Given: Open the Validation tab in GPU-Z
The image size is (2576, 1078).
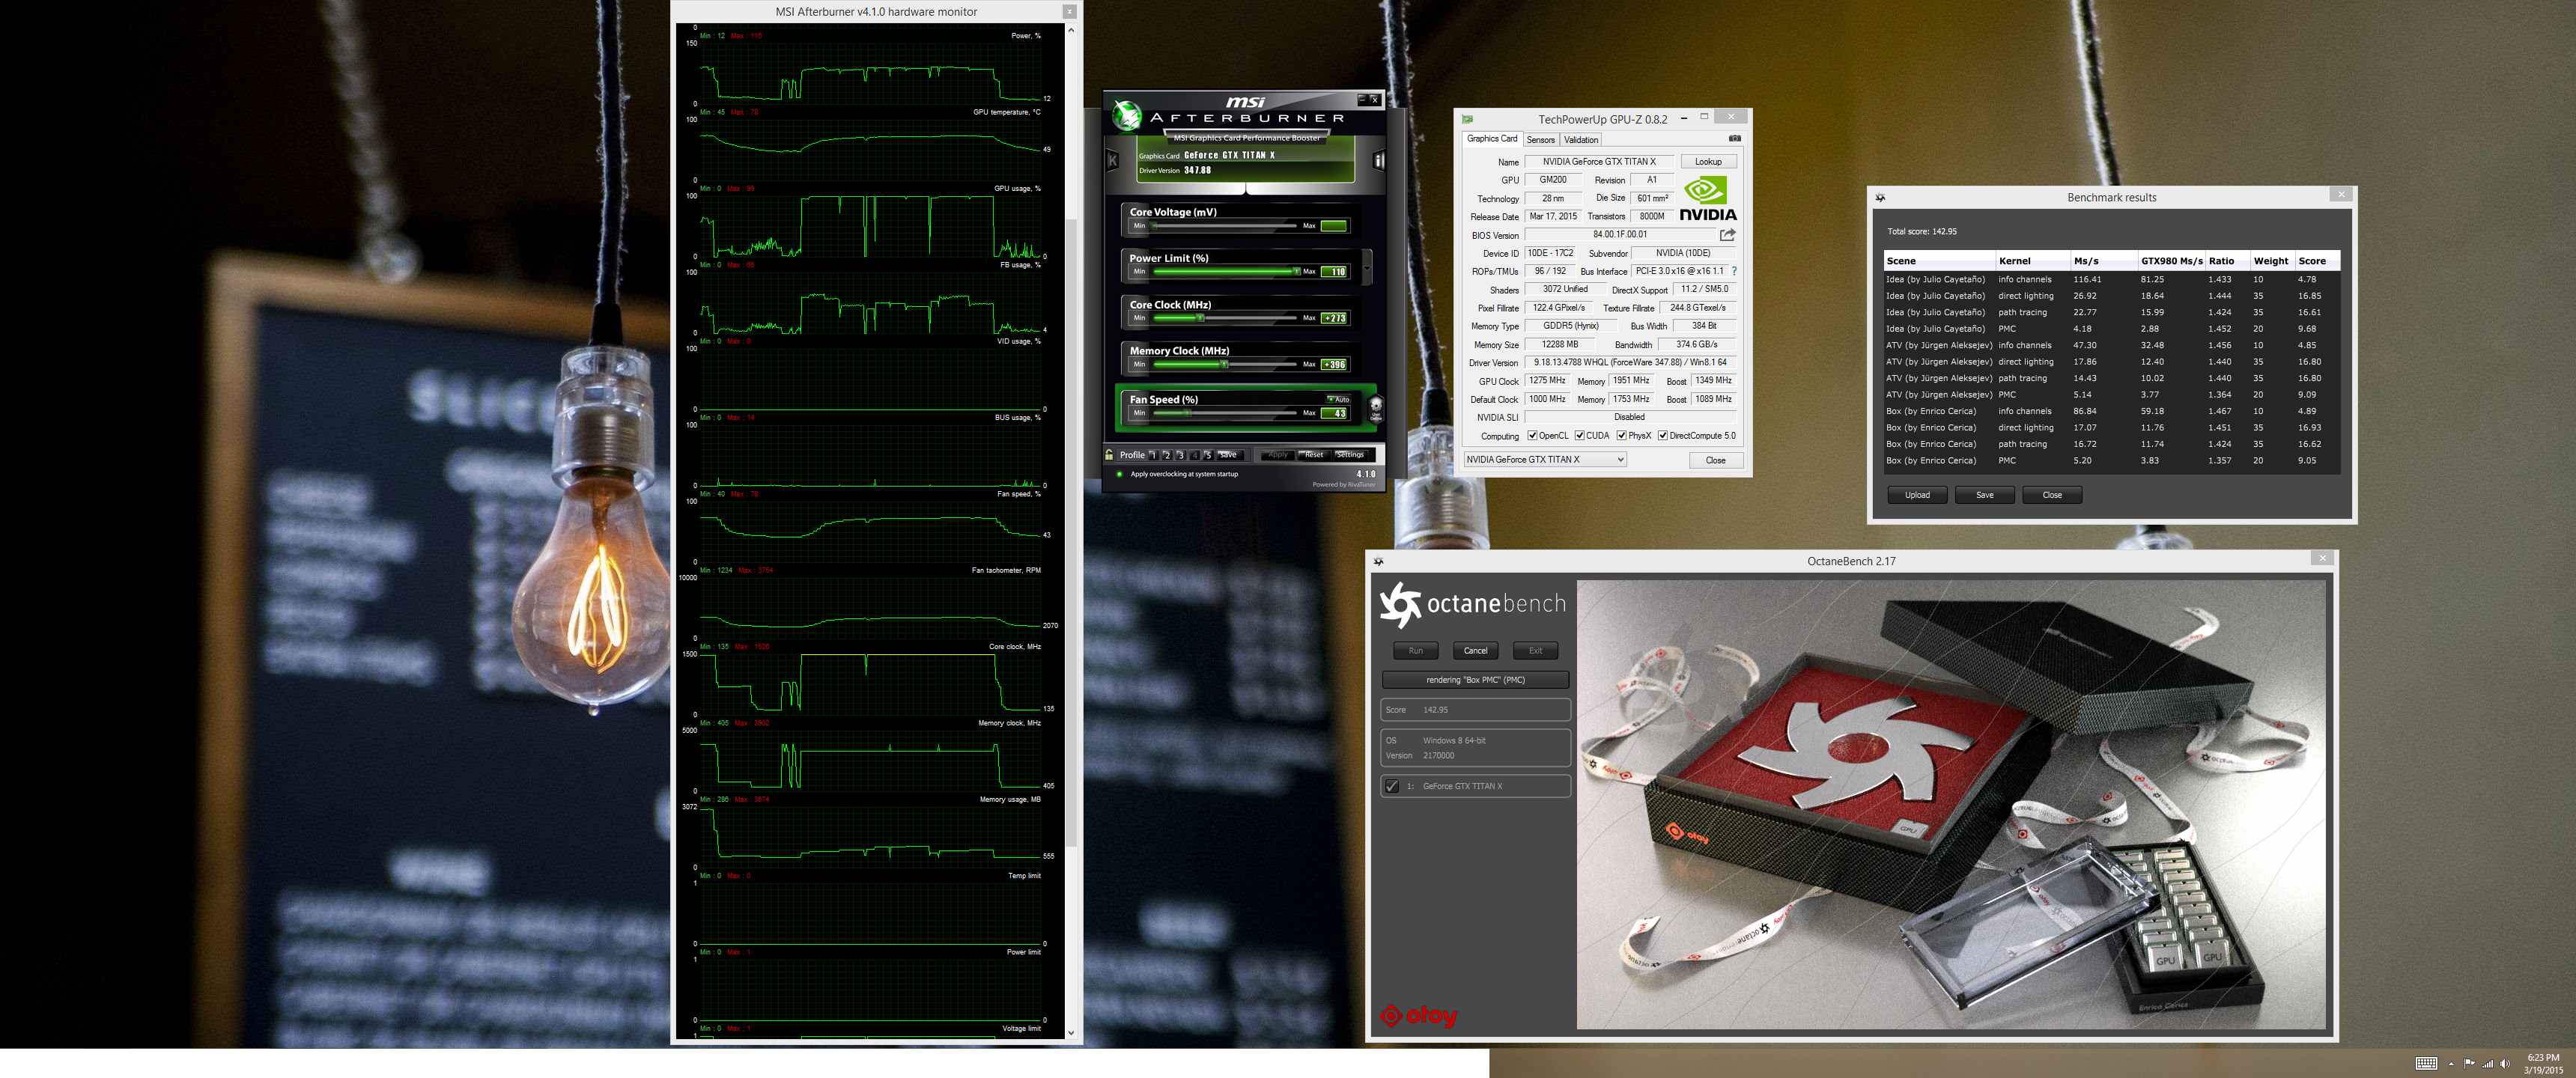Looking at the screenshot, I should pos(1581,140).
